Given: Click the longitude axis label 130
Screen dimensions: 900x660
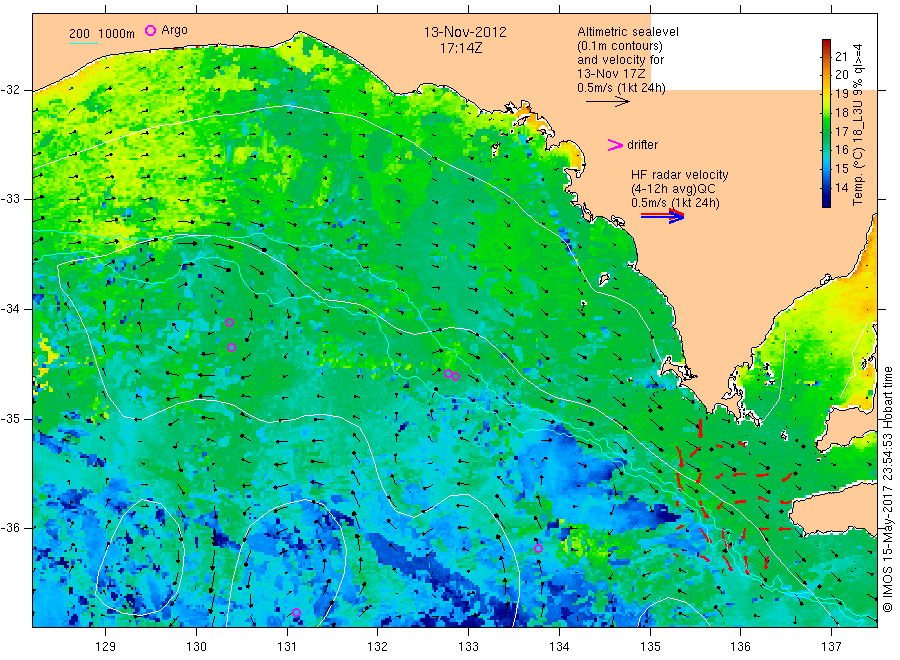Looking at the screenshot, I should (196, 647).
